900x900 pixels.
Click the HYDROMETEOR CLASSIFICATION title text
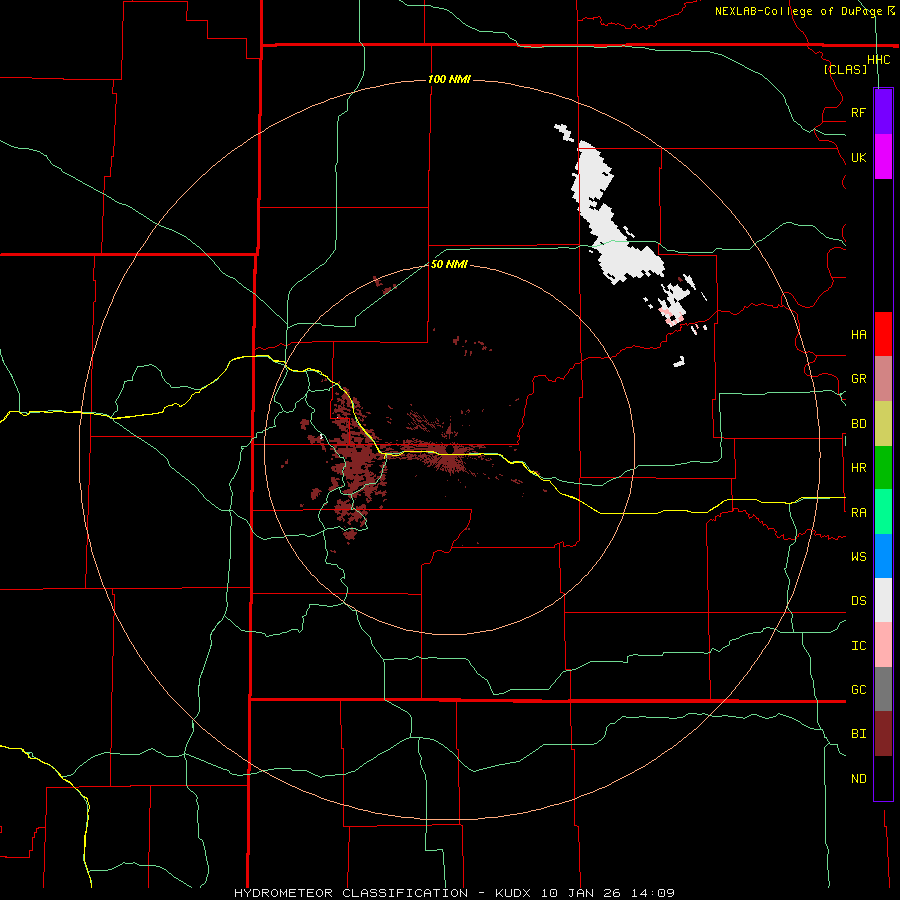351,893
